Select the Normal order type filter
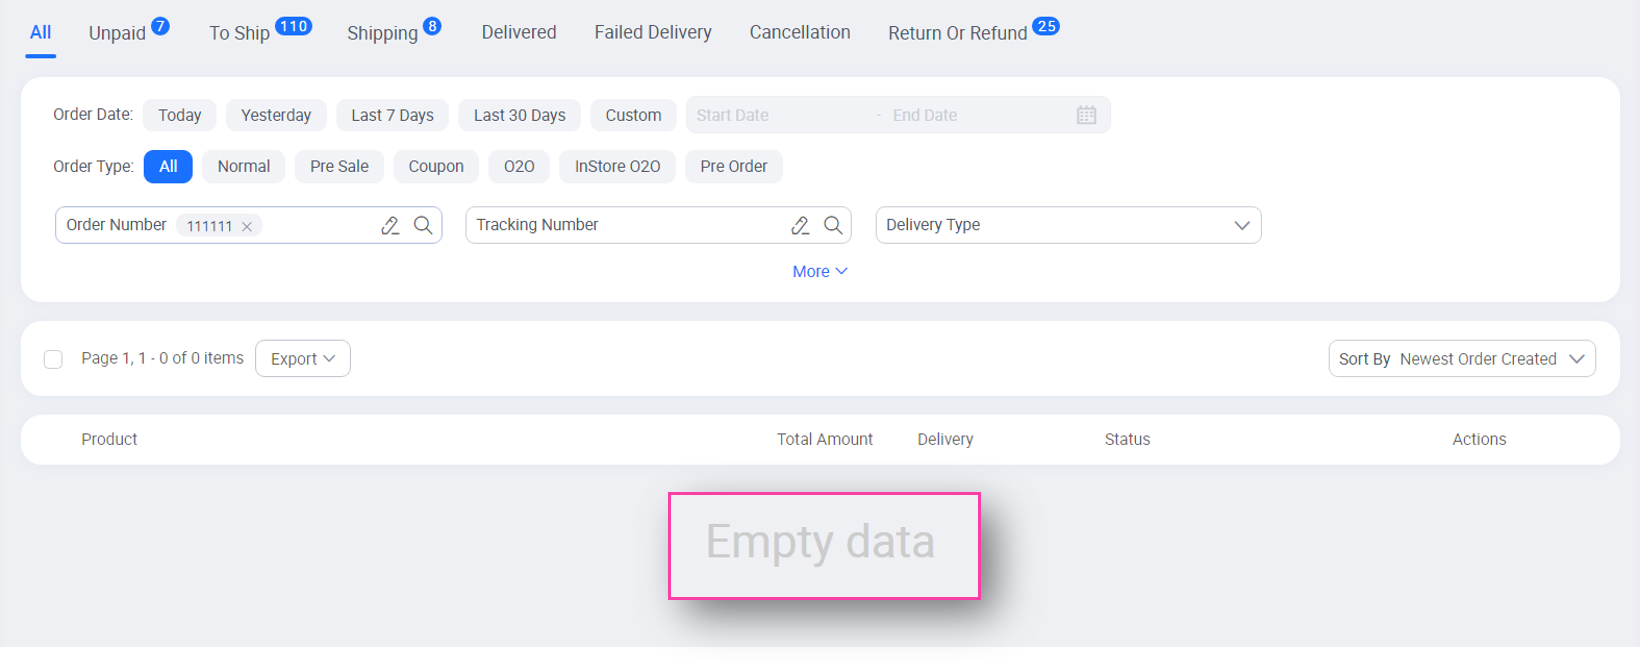 coord(243,166)
